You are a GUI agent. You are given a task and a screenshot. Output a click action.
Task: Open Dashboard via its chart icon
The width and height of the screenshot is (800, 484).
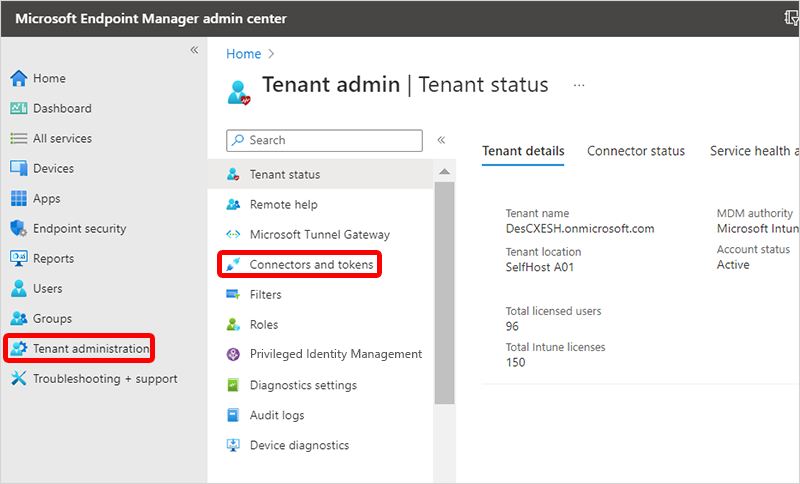pyautogui.click(x=18, y=108)
